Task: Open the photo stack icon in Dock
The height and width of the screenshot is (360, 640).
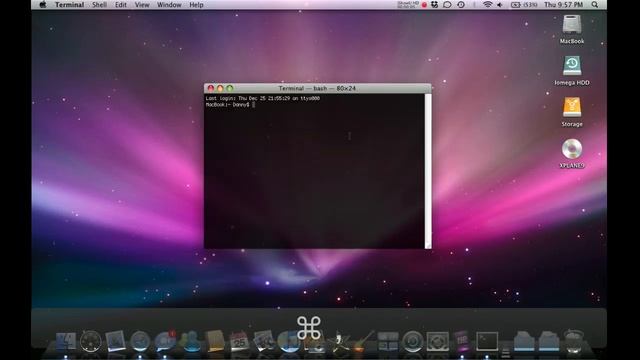Action: coord(264,341)
